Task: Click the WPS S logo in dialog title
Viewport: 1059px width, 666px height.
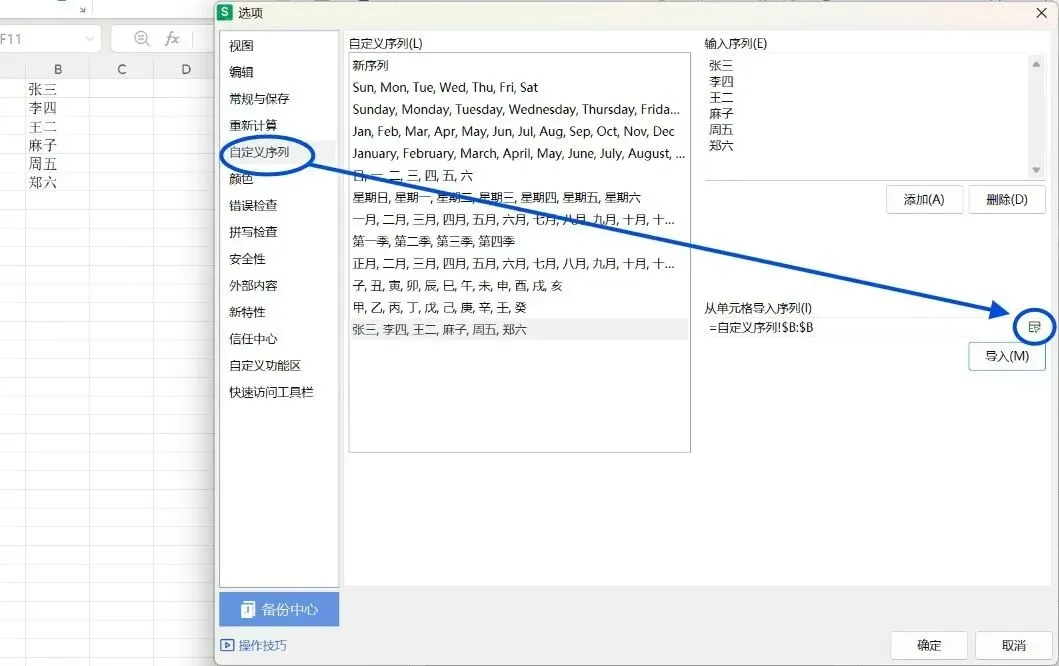Action: coord(226,12)
